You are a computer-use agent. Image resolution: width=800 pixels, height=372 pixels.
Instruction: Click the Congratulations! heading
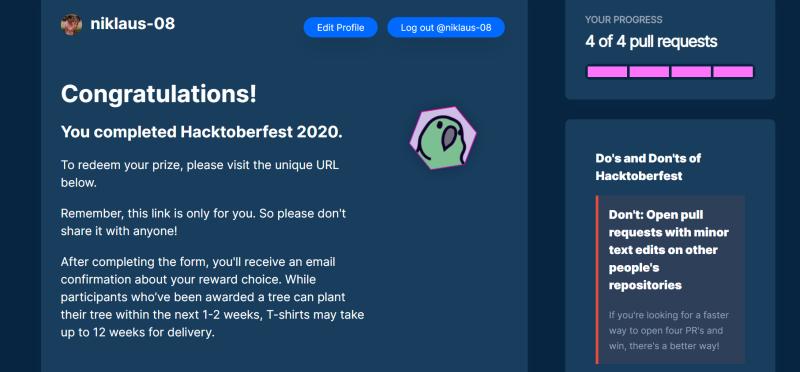(x=159, y=94)
